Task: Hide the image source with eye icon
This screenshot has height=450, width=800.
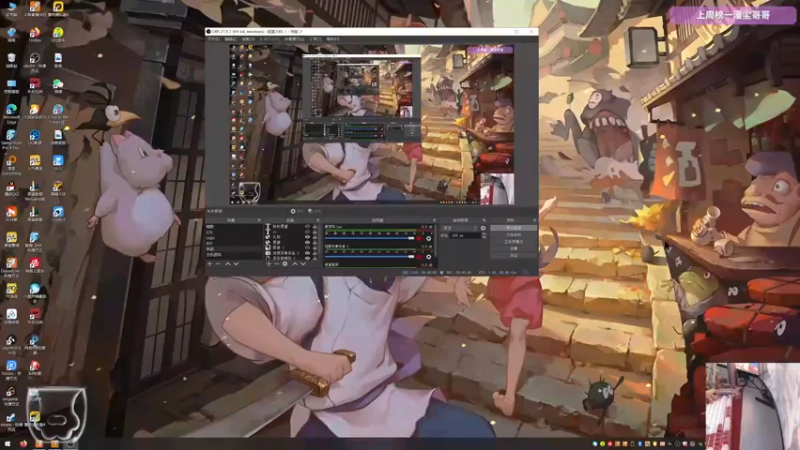Action: 308,248
